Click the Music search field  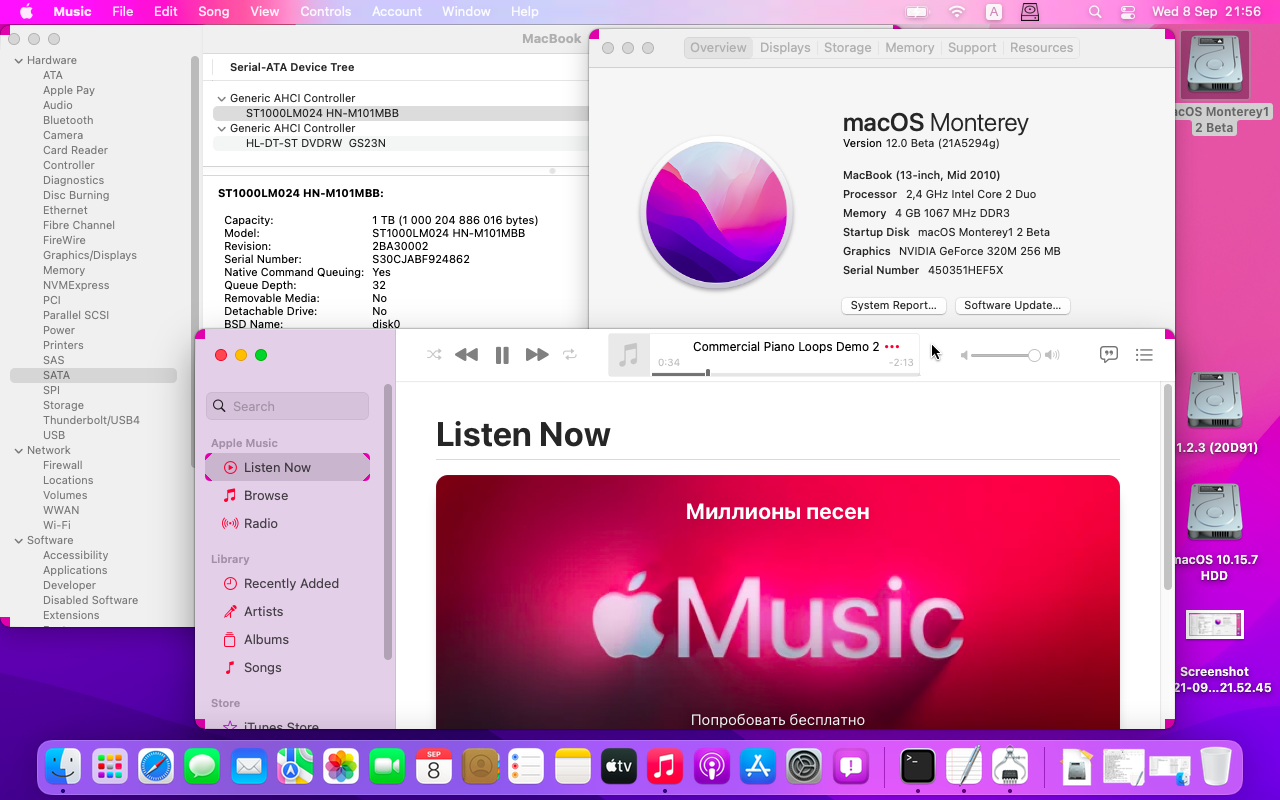(287, 406)
